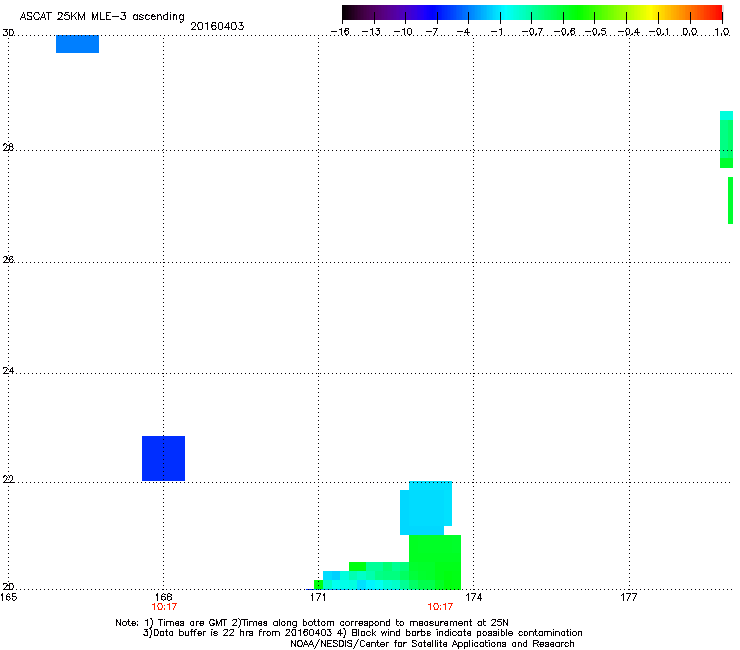Click the -1 color scale label

point(496,32)
